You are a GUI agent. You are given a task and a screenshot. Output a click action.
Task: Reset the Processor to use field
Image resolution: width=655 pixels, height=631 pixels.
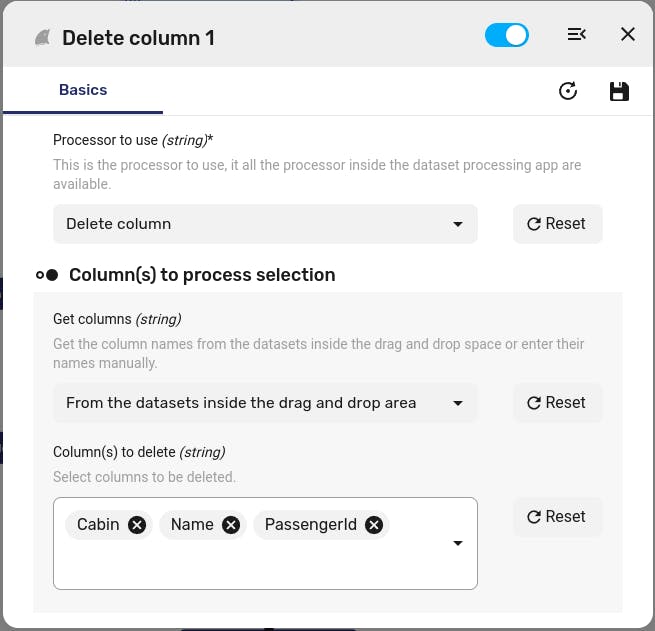click(x=558, y=224)
